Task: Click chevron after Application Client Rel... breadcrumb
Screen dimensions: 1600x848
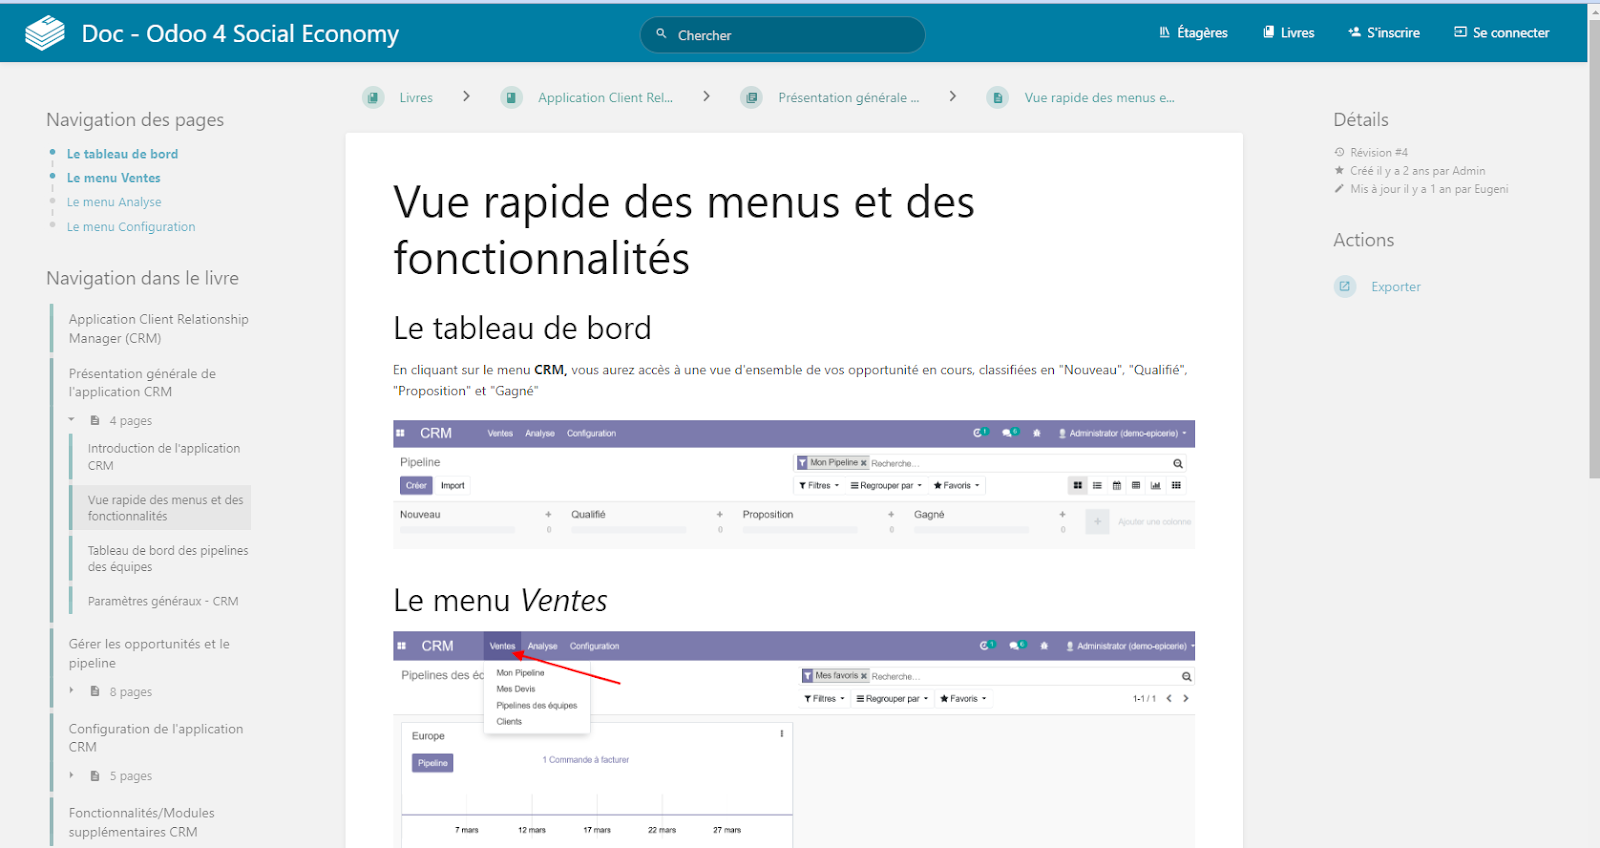Action: click(706, 97)
